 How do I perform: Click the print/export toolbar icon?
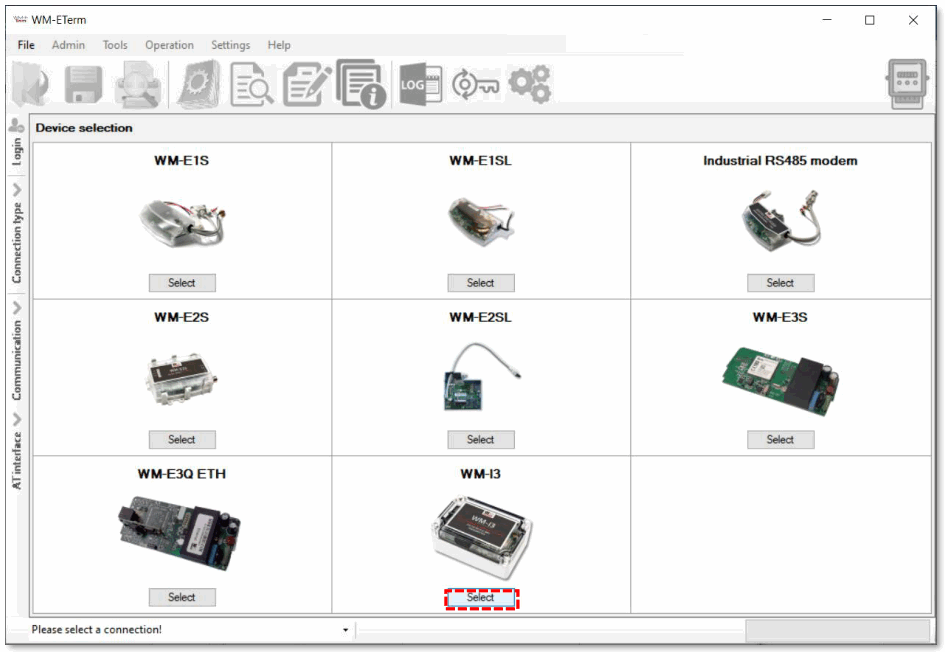pyautogui.click(x=138, y=84)
